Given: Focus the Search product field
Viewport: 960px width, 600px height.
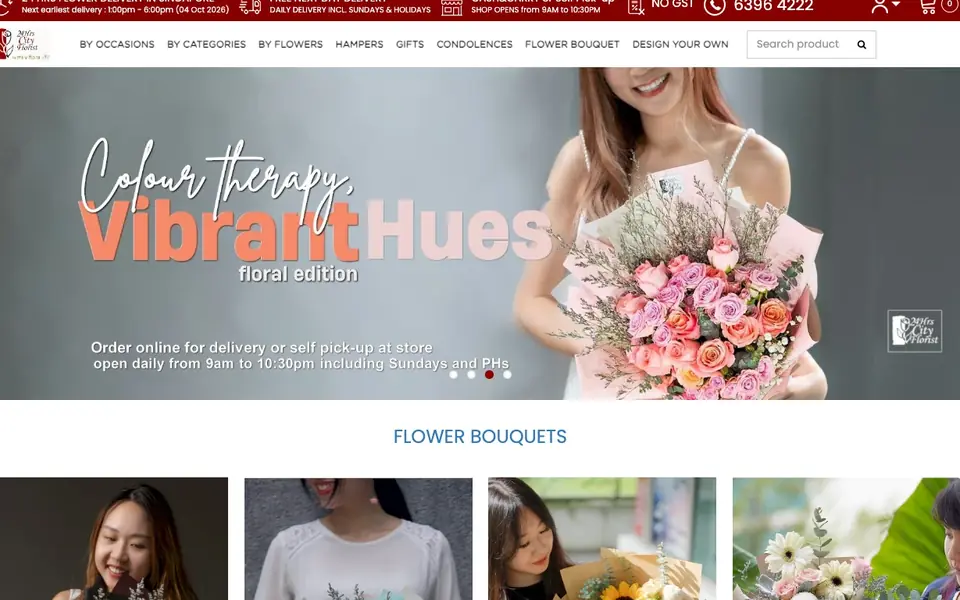Looking at the screenshot, I should pyautogui.click(x=811, y=45).
